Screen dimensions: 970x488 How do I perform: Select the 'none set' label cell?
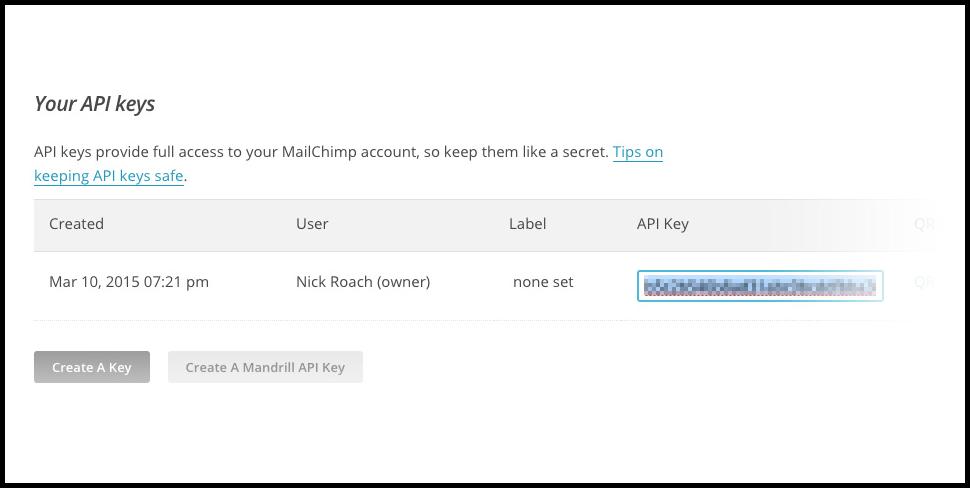(543, 282)
